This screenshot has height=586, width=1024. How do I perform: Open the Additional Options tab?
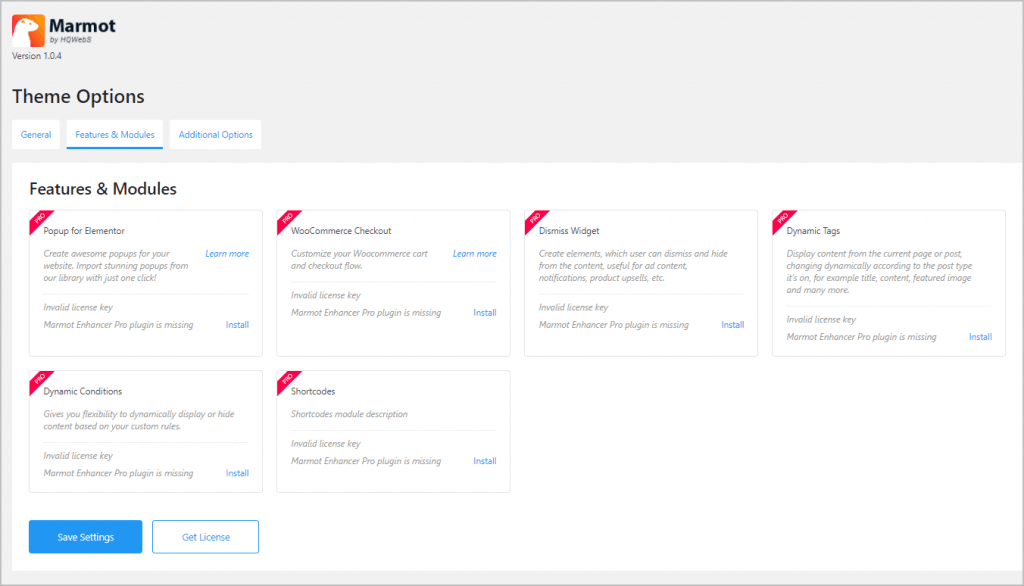point(215,135)
